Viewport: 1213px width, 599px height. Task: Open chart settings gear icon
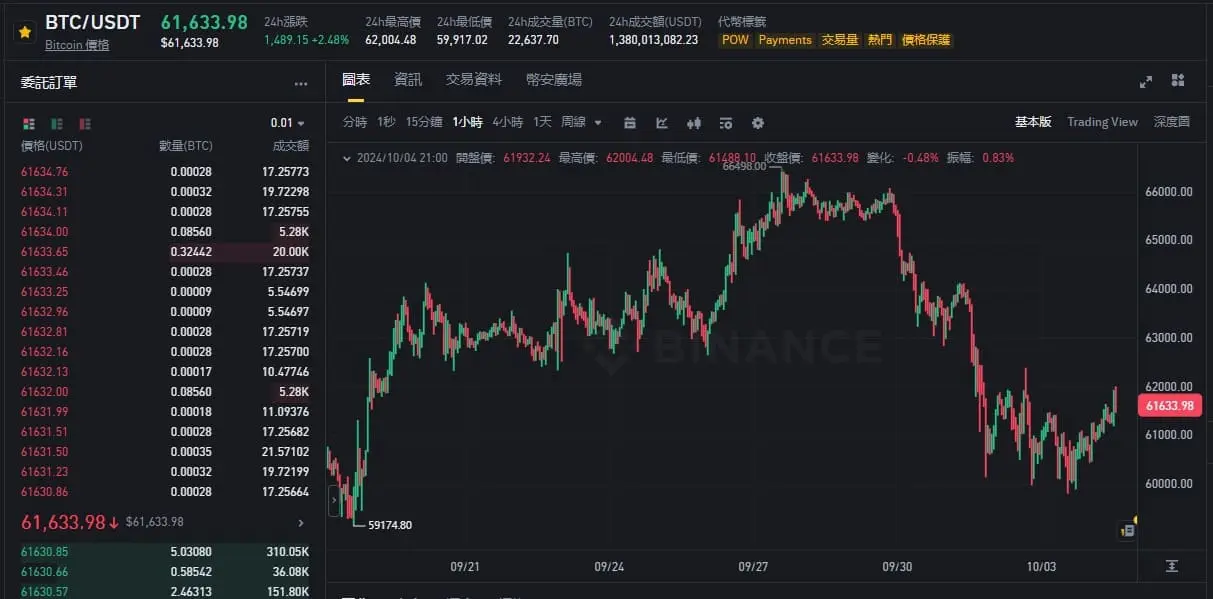pos(758,123)
